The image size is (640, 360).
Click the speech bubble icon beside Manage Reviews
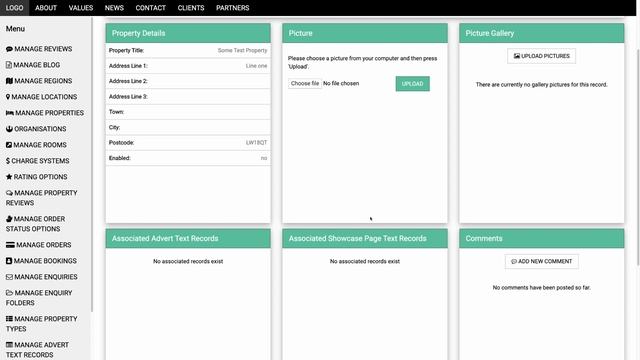pyautogui.click(x=9, y=49)
